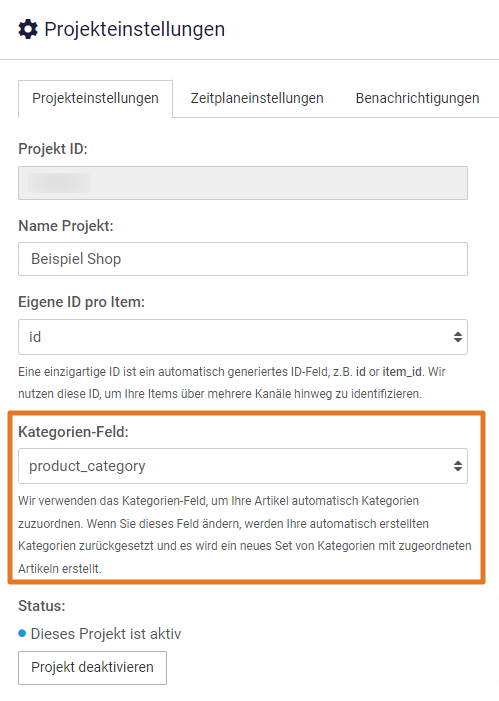Click the Eigene ID pro Item label

click(81, 302)
